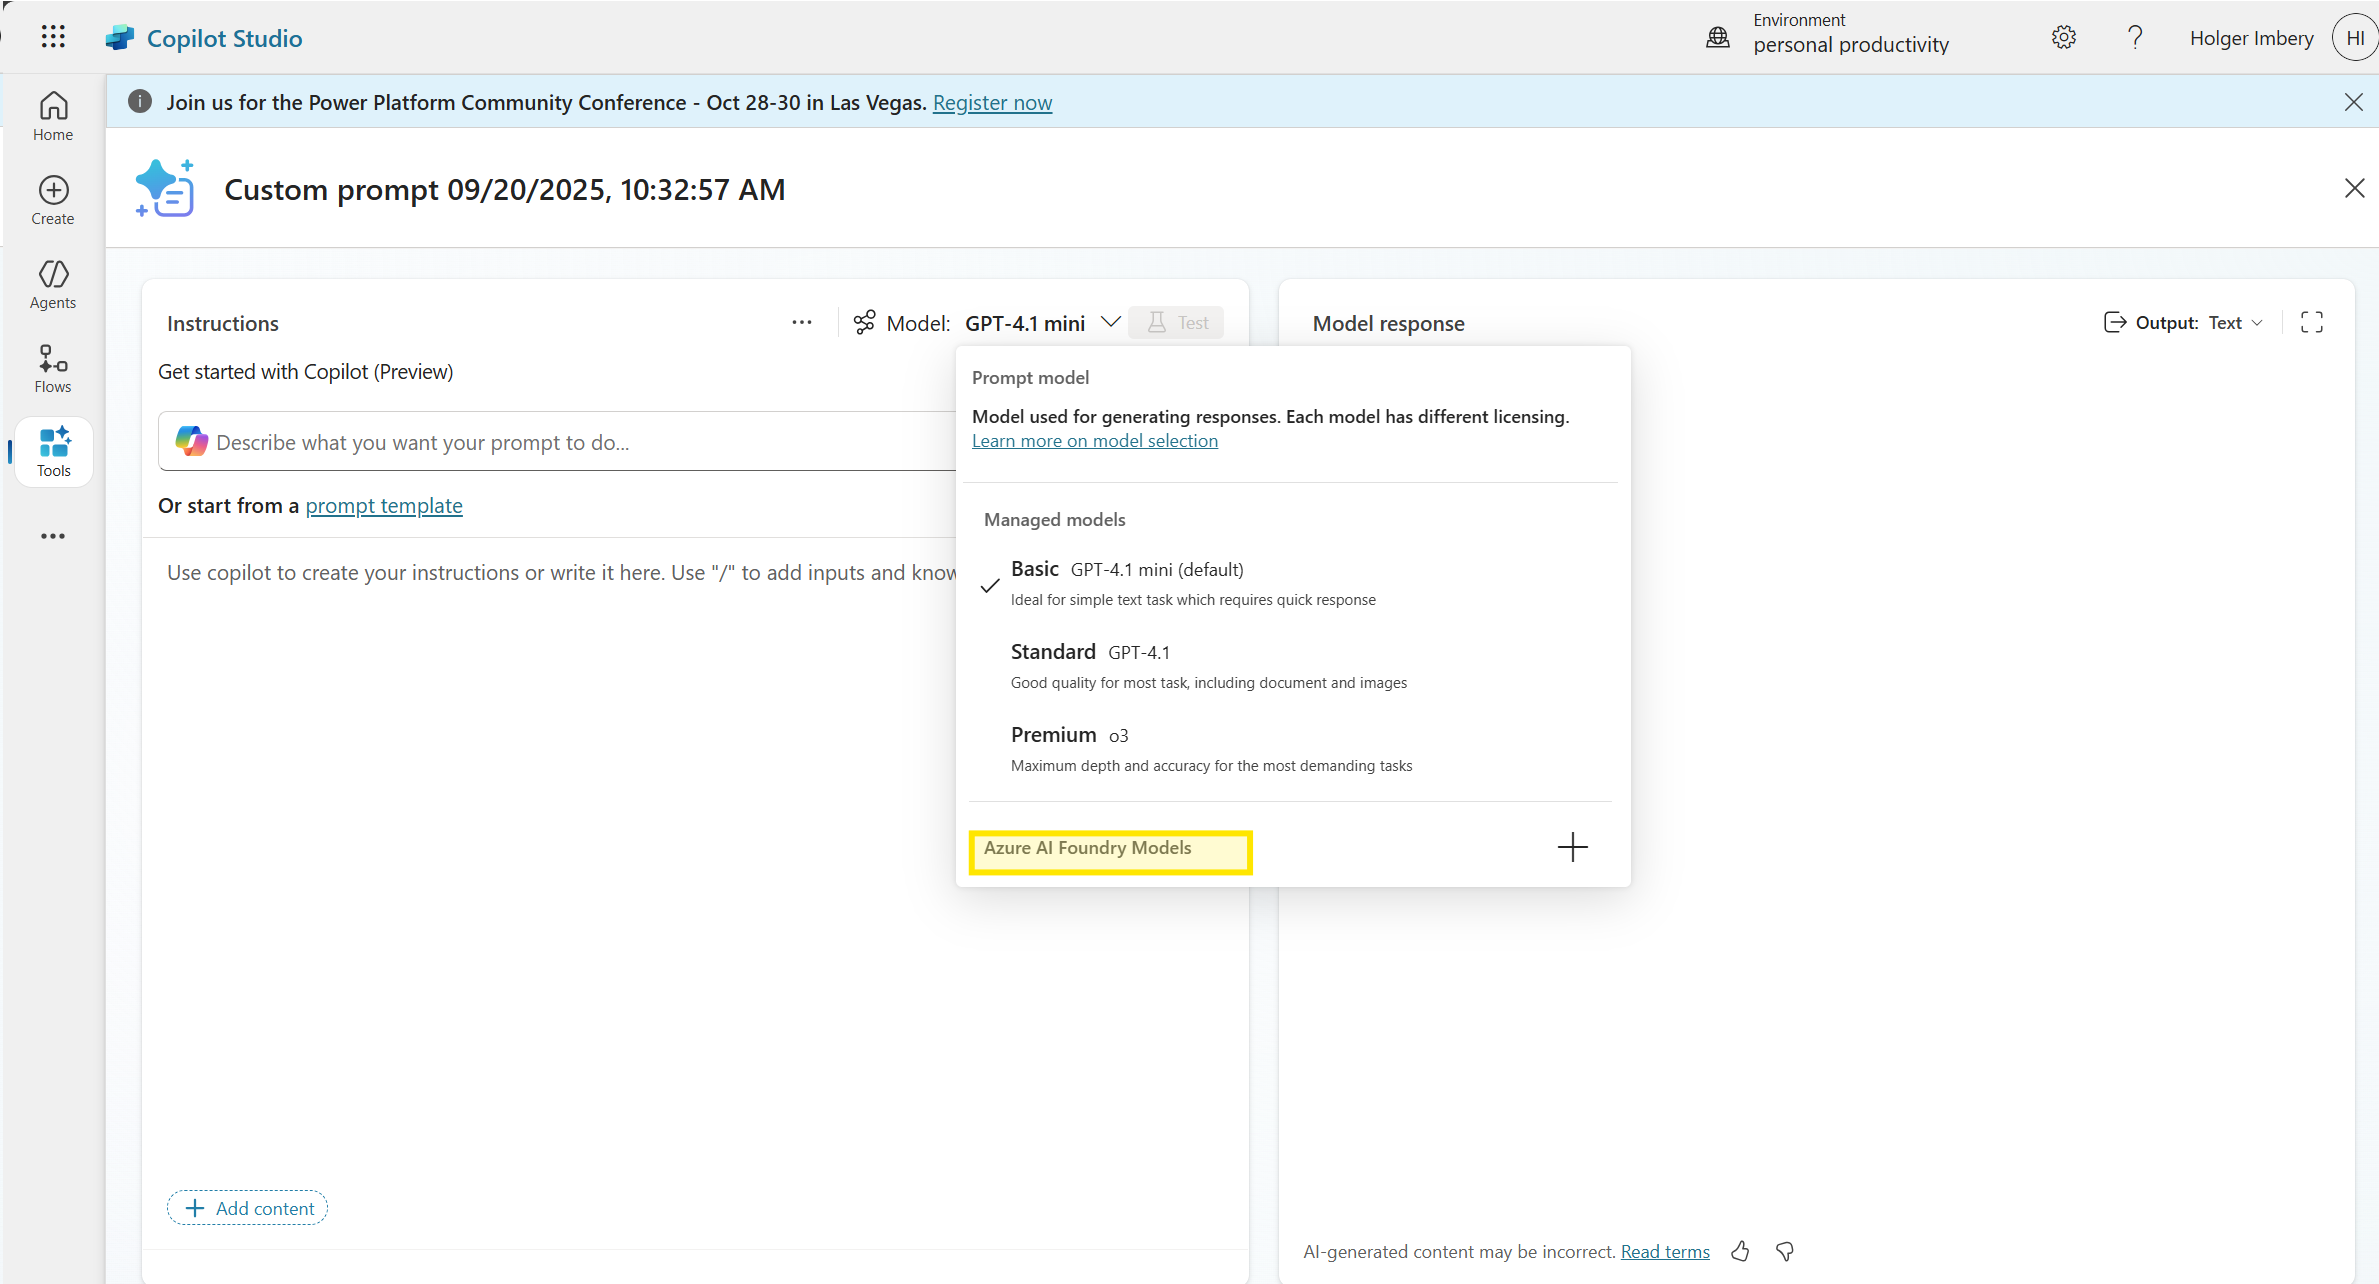Screen dimensions: 2379x1284
Task: Give thumbs down feedback on response
Action: point(1785,1251)
